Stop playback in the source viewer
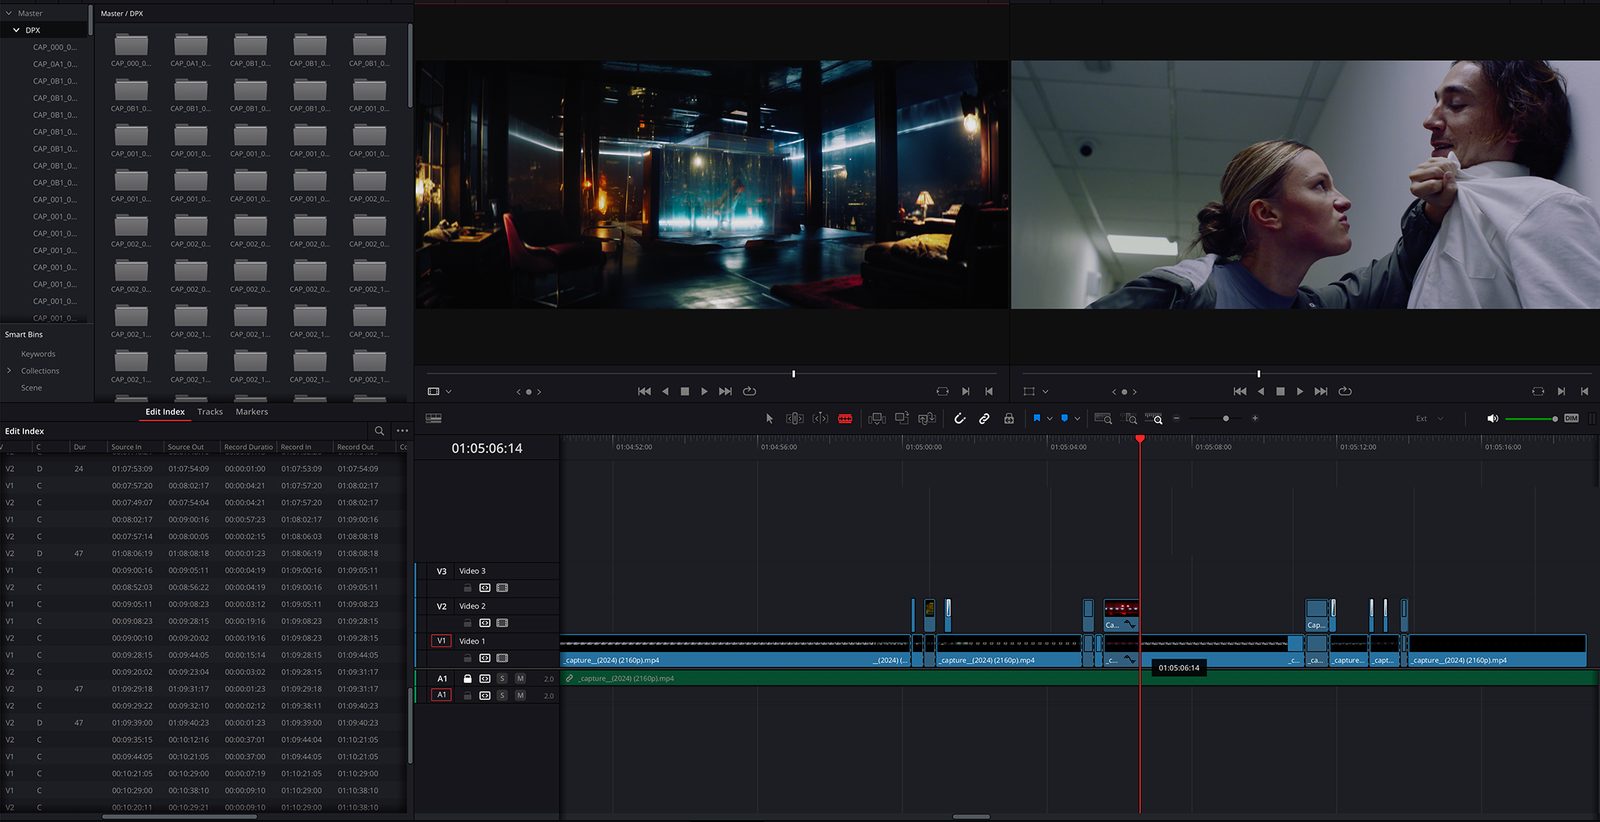1600x822 pixels. tap(685, 392)
